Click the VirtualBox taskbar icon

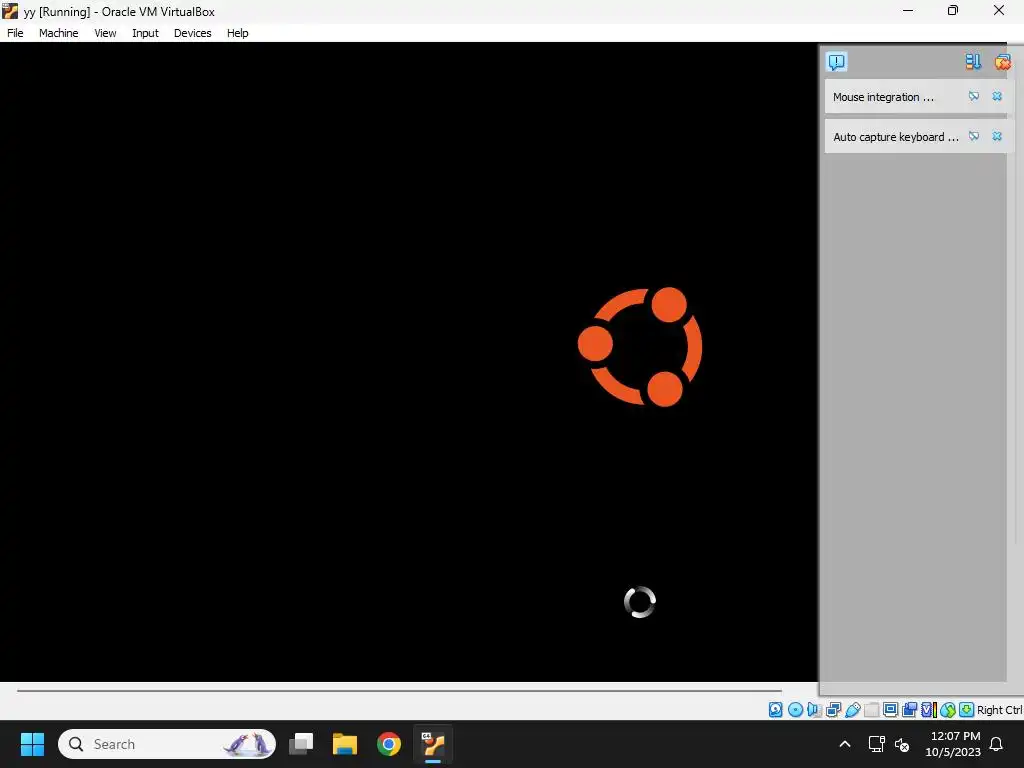[x=432, y=744]
